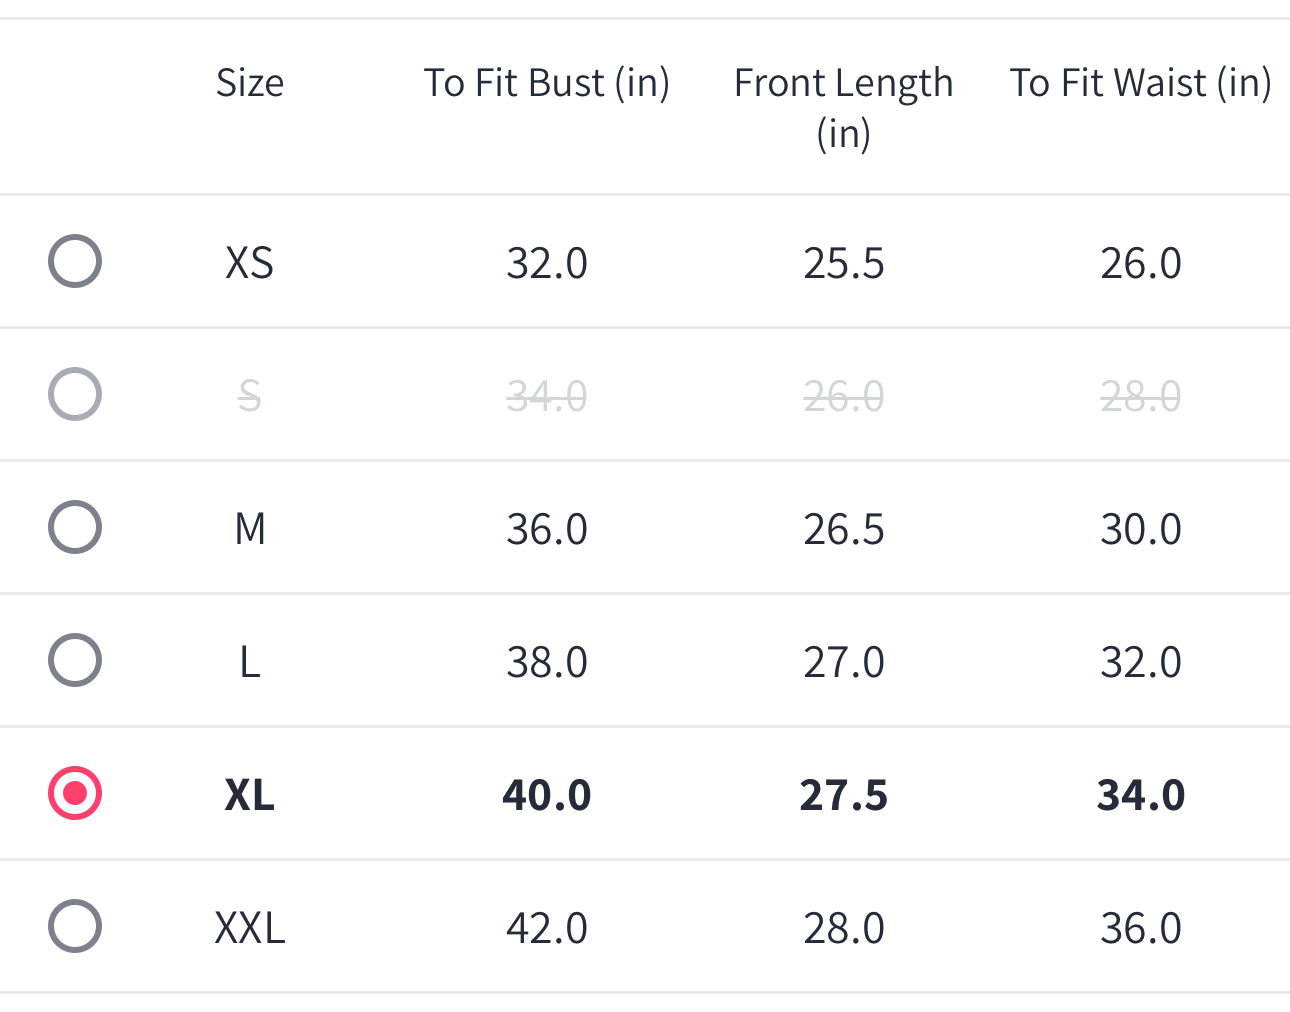The image size is (1290, 1012).
Task: Click the Size column header
Action: (x=250, y=83)
